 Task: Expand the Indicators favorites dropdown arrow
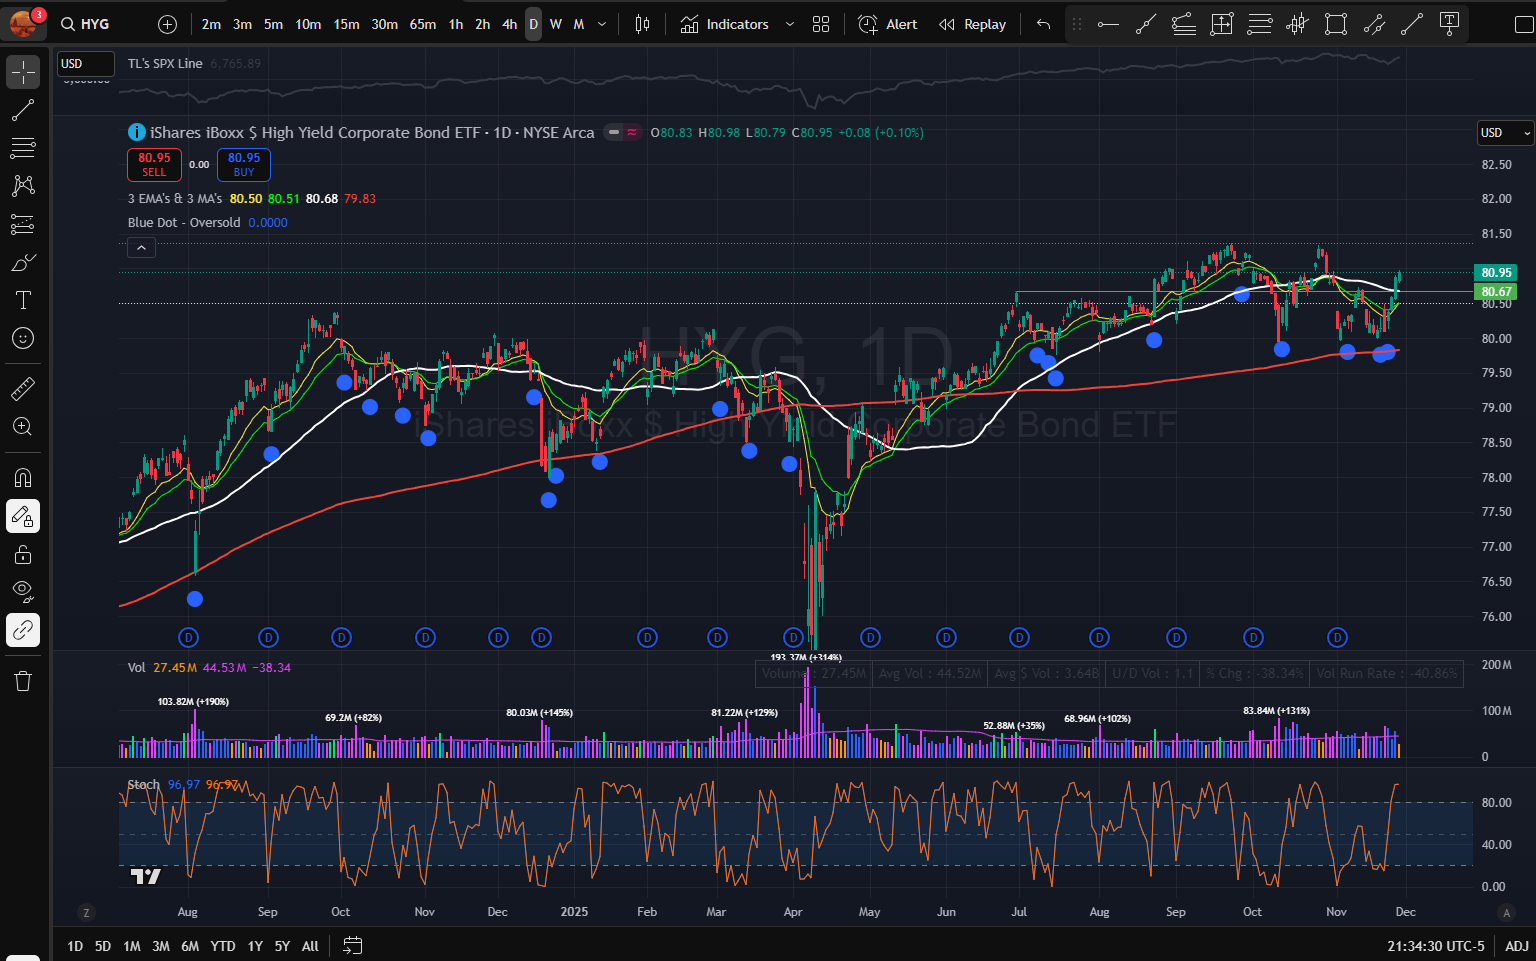pos(789,24)
